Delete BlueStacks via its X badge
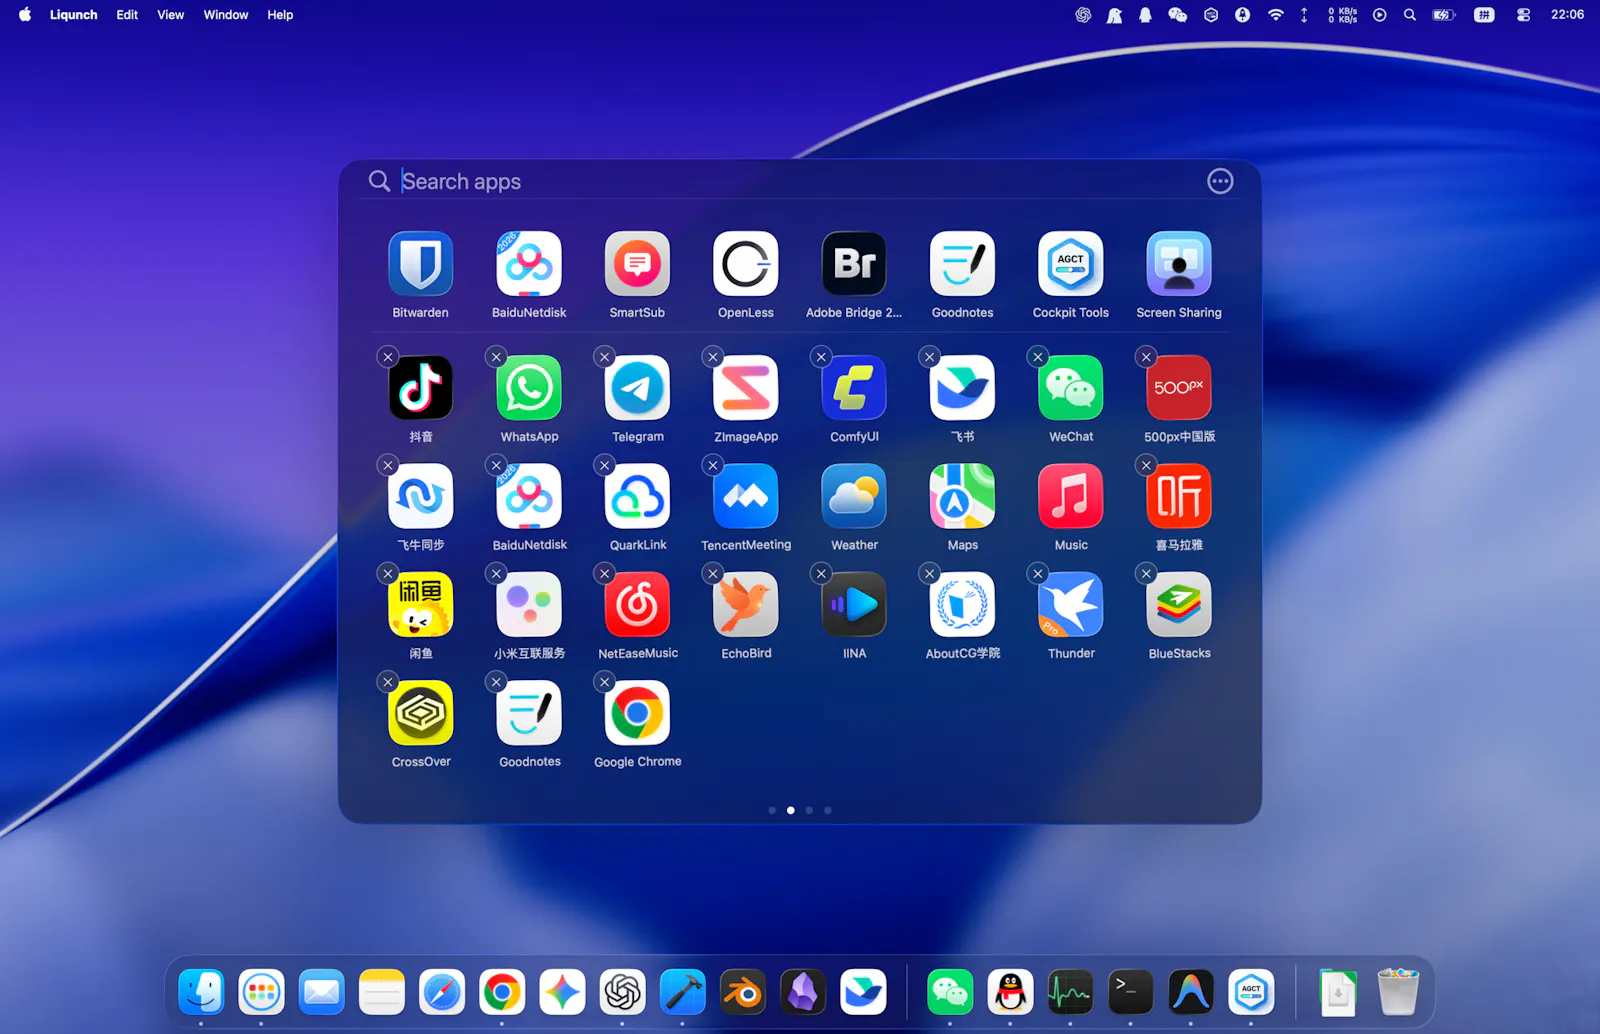Screen dimensions: 1600x1034 (1146, 573)
